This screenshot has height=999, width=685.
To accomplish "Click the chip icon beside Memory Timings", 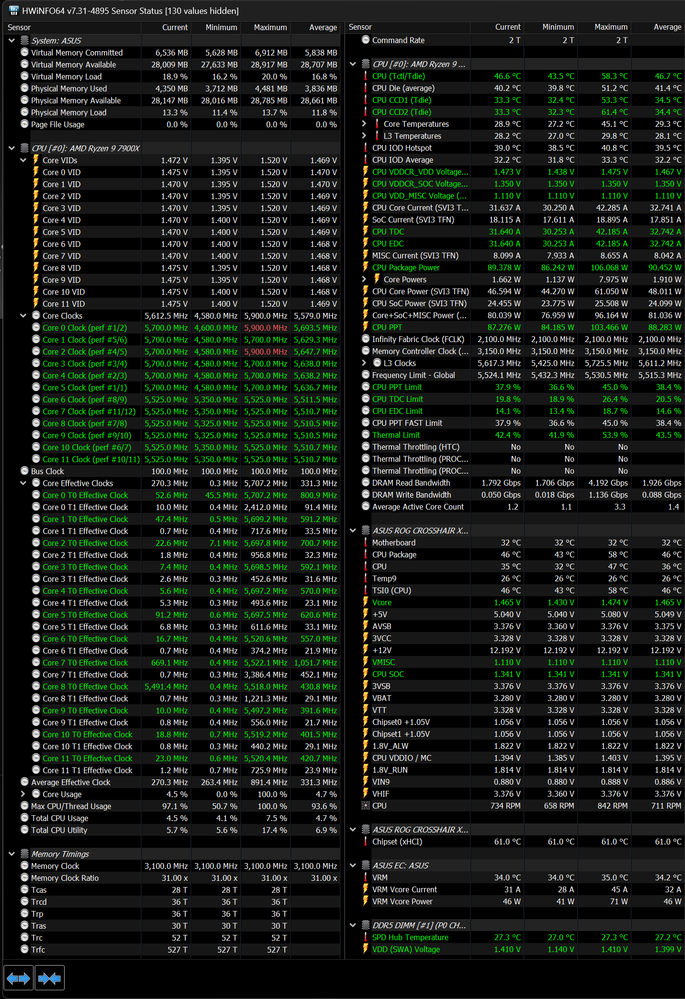I will click(24, 854).
